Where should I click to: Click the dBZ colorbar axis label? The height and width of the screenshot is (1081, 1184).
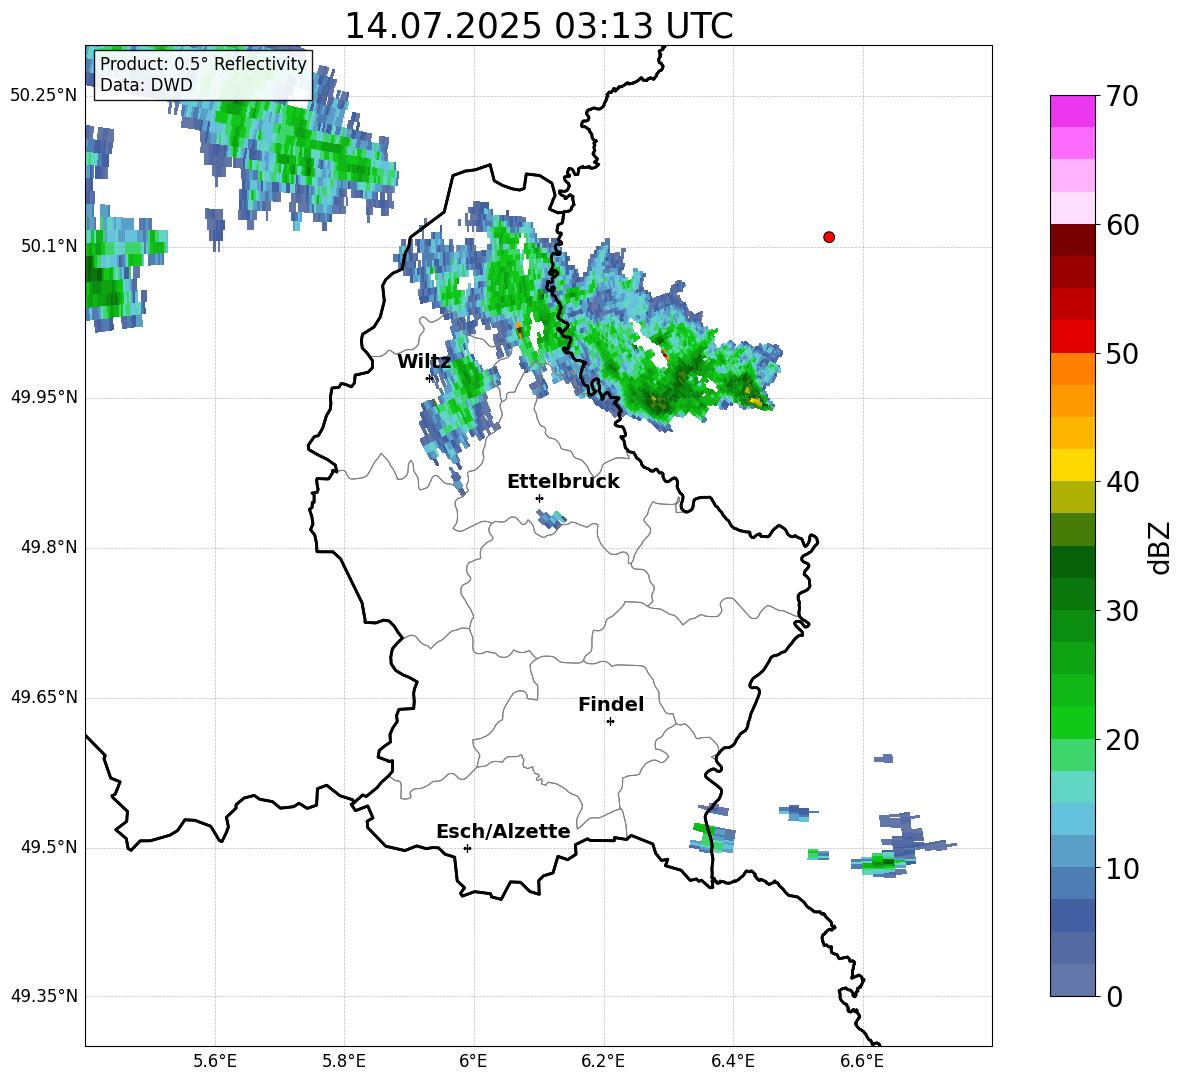point(1161,547)
